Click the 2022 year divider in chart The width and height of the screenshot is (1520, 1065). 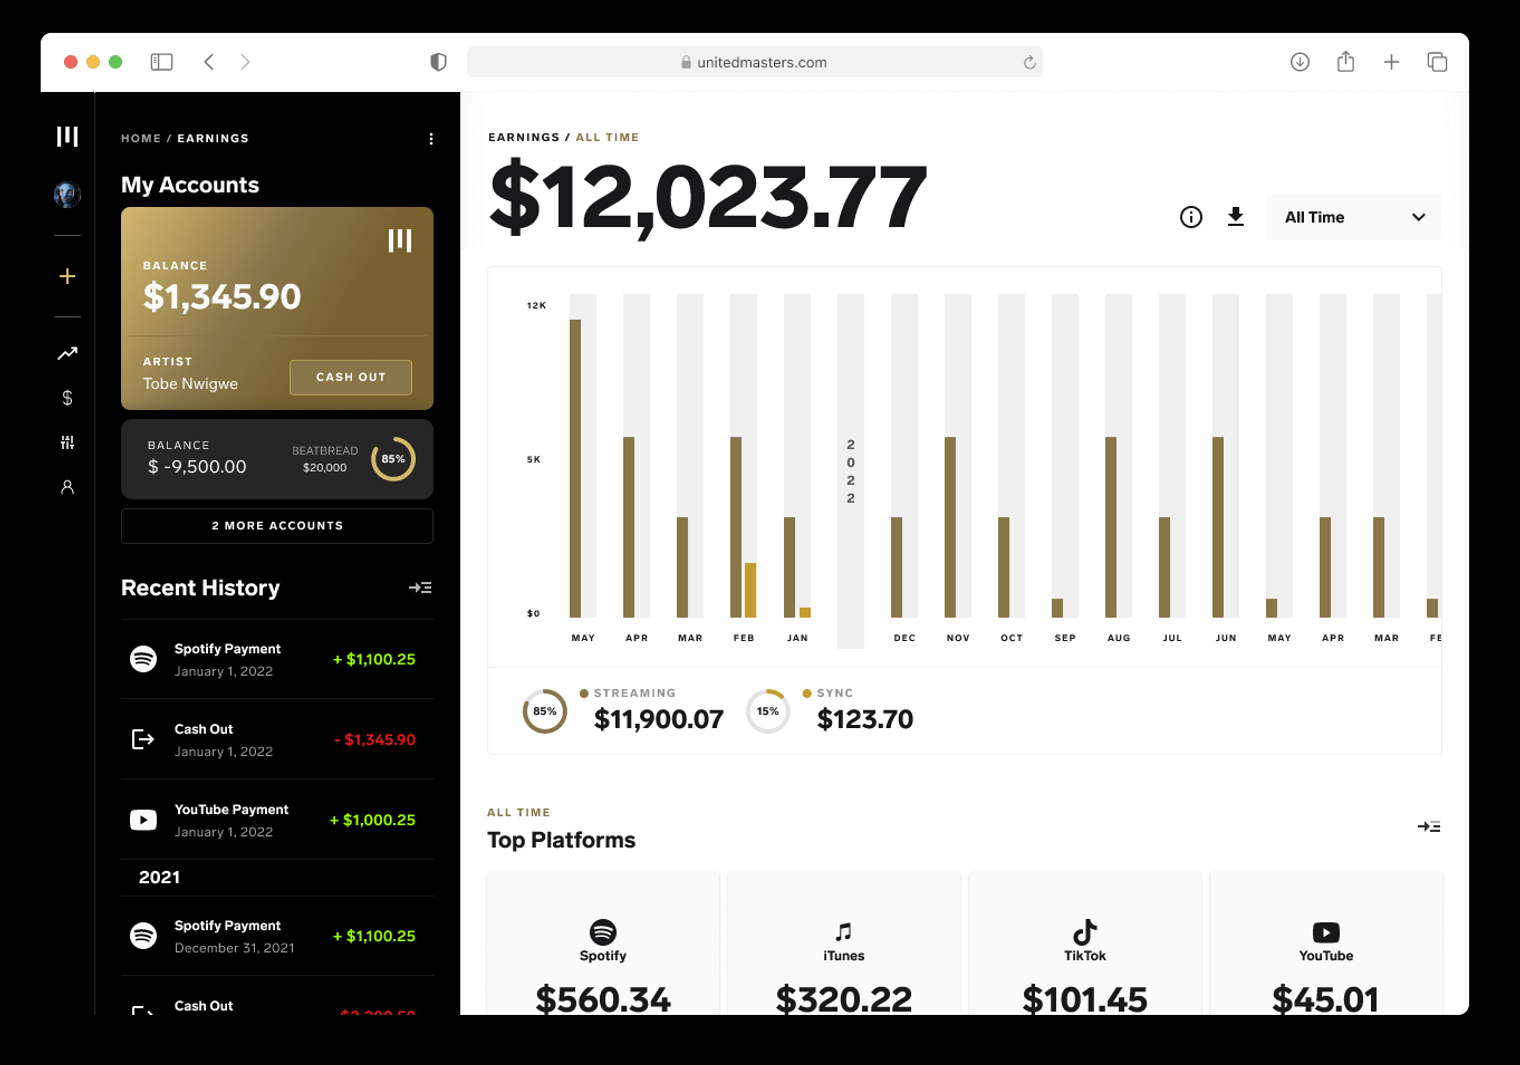pos(851,471)
